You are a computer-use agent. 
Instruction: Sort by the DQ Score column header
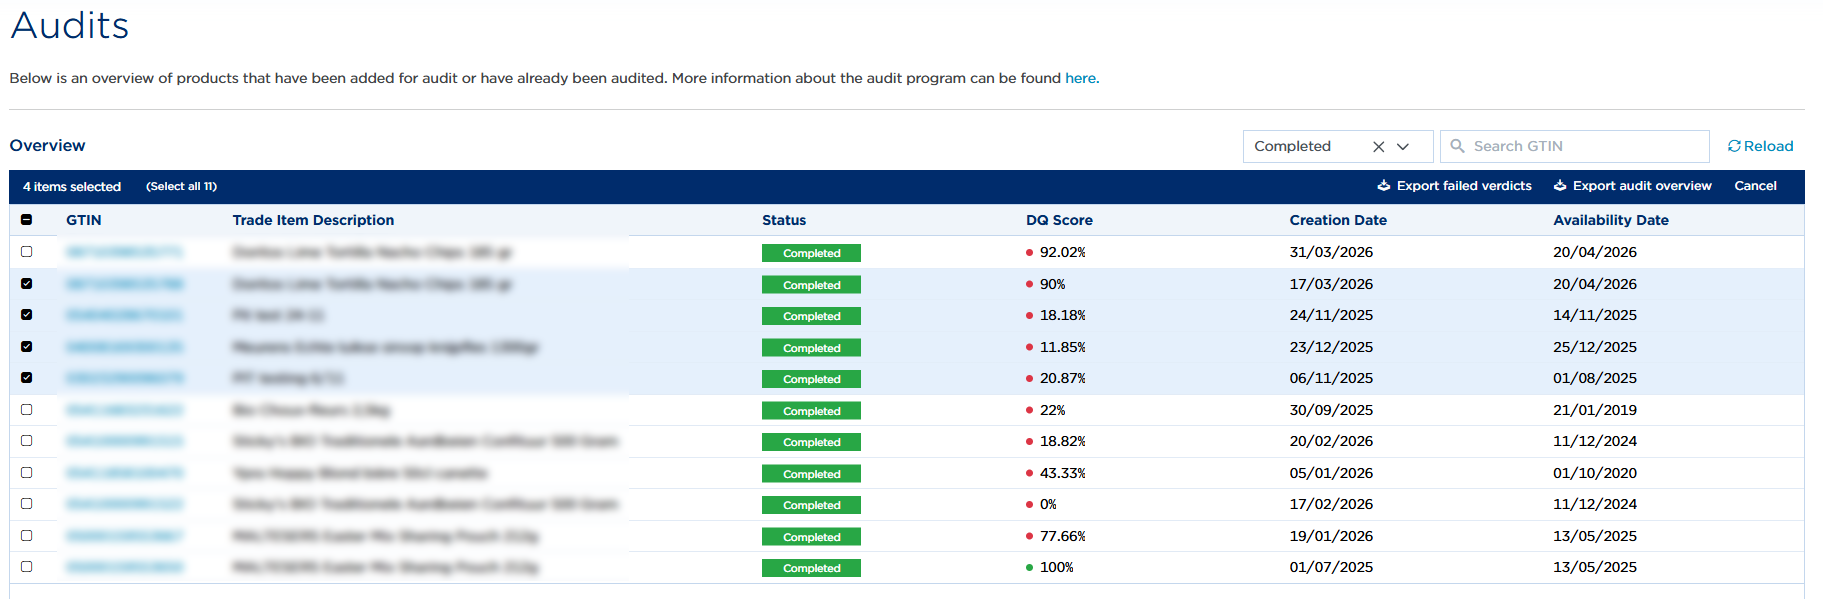pos(1059,220)
